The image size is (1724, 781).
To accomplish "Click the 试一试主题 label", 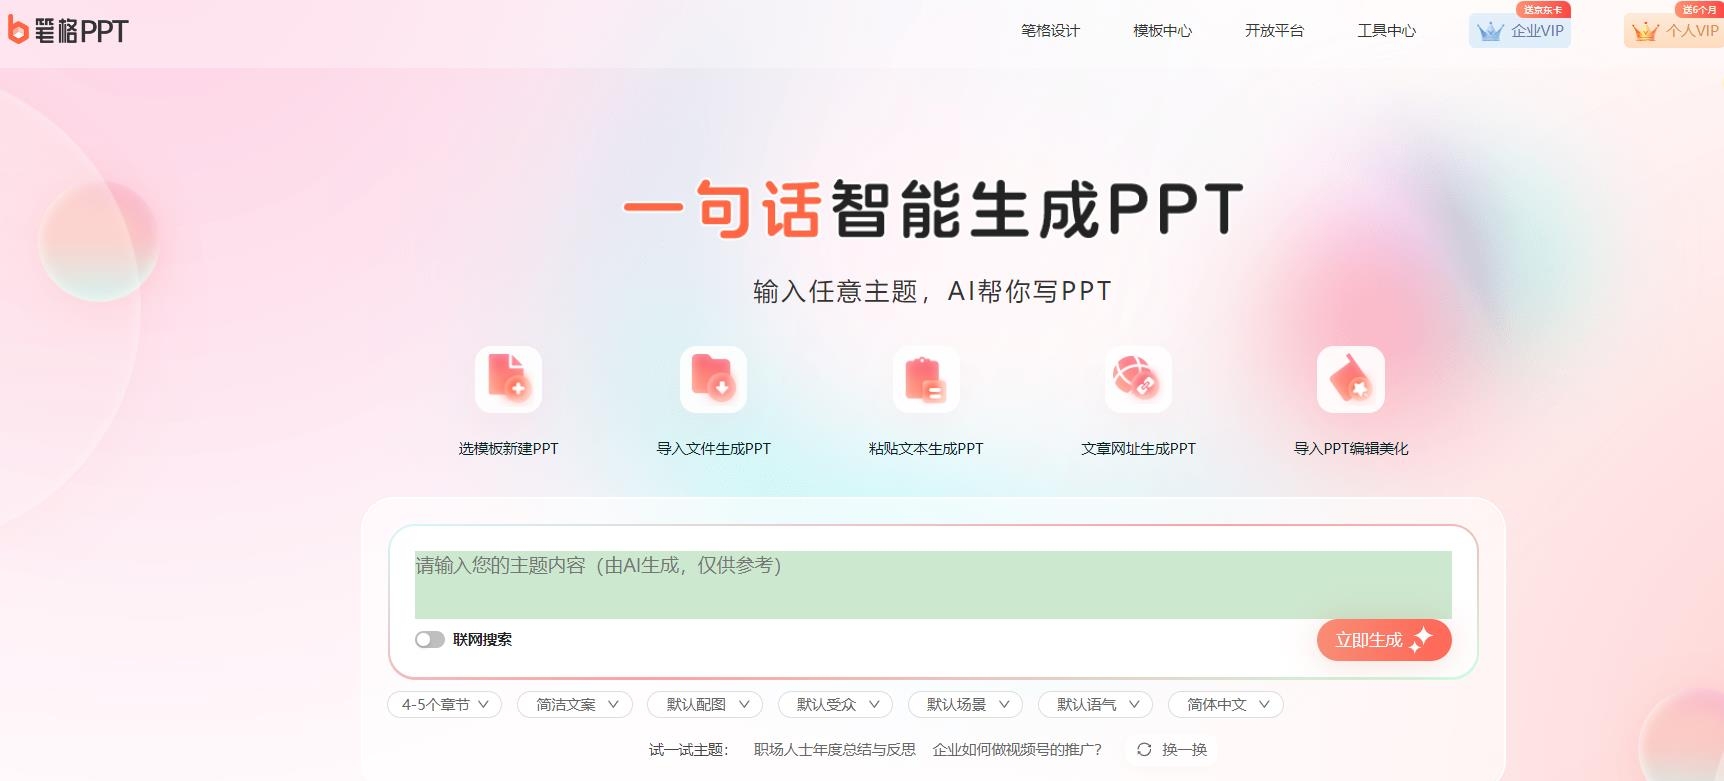I will (689, 749).
